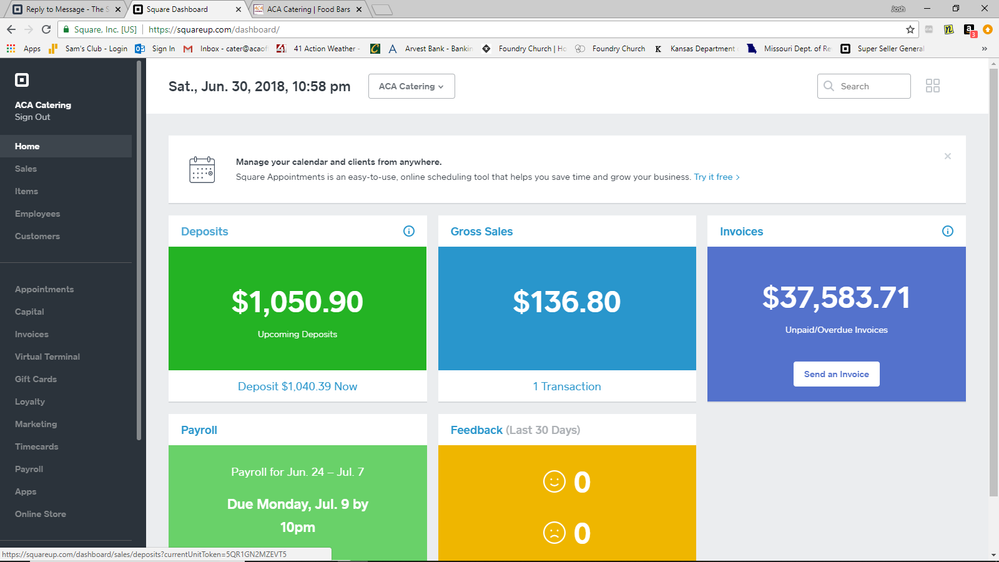Open Missouri Dept. of Re bookmark
Screen dimensions: 999x562
(x=789, y=48)
